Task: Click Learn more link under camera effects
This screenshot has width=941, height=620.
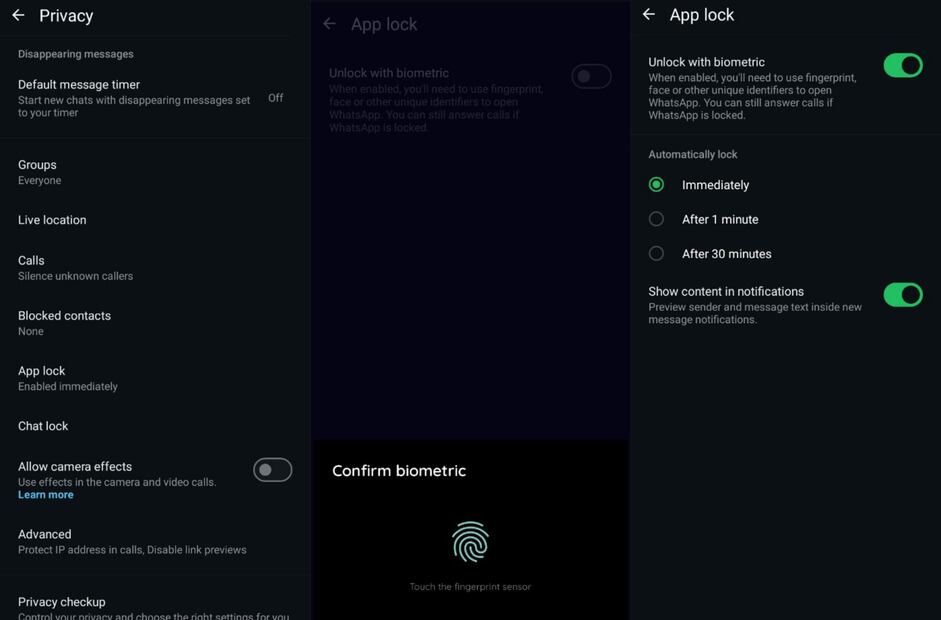Action: click(x=45, y=495)
